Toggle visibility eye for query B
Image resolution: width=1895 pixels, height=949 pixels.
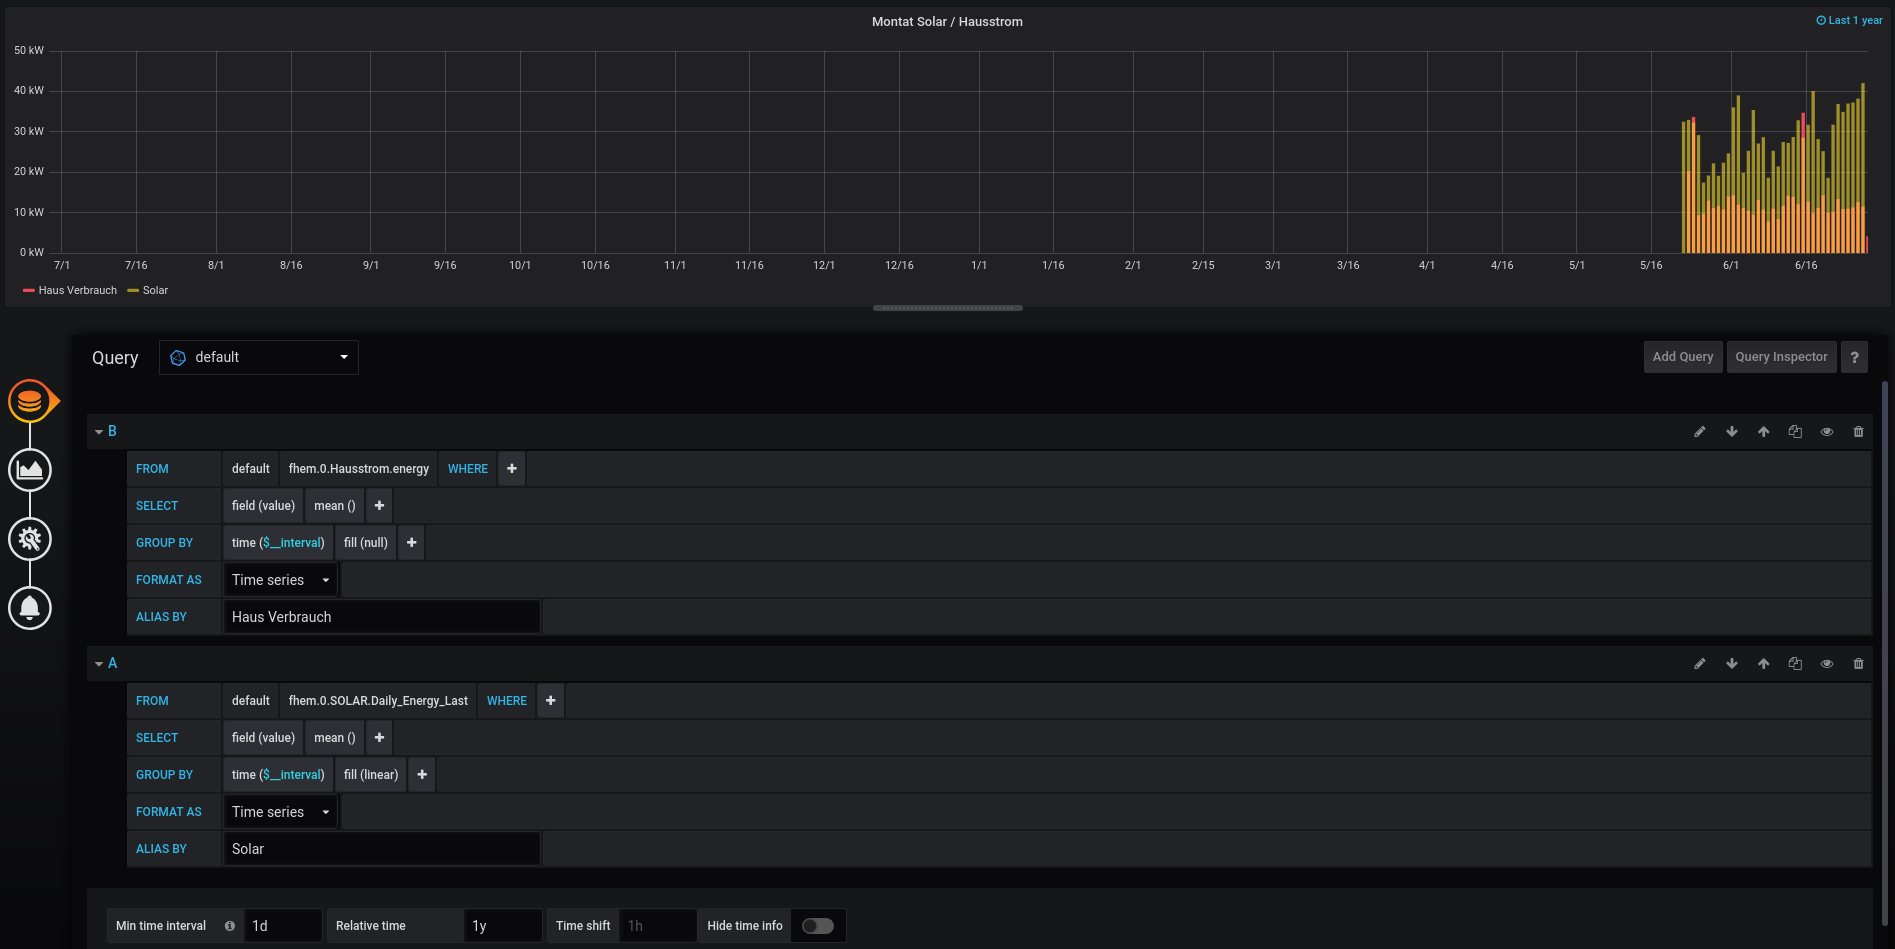point(1826,432)
